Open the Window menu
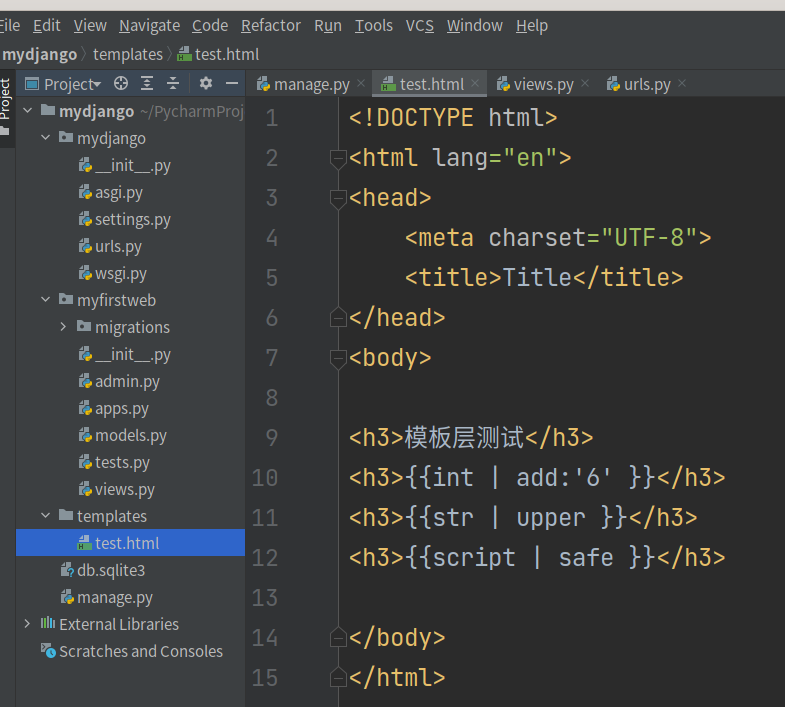785x707 pixels. 475,26
